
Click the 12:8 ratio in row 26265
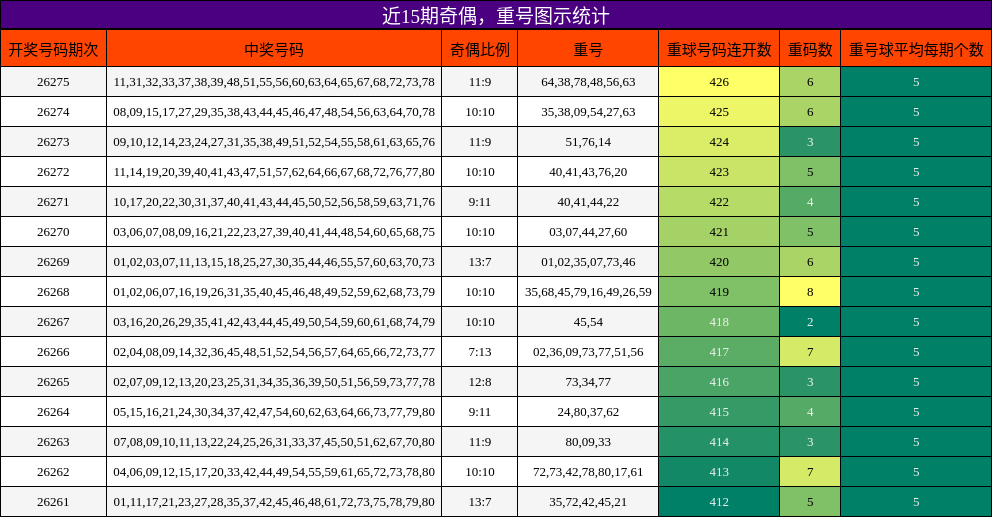pos(480,382)
